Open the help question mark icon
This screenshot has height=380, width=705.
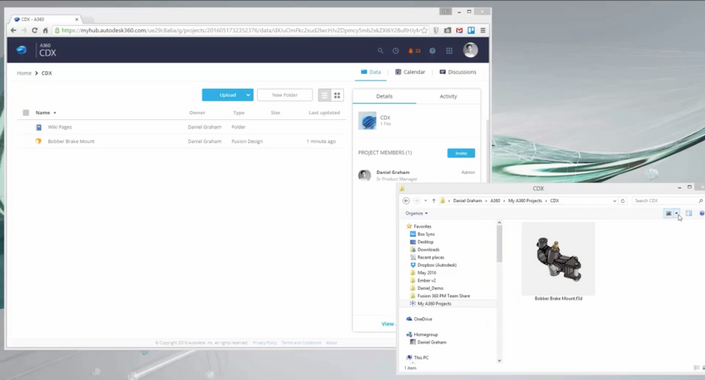click(x=432, y=51)
